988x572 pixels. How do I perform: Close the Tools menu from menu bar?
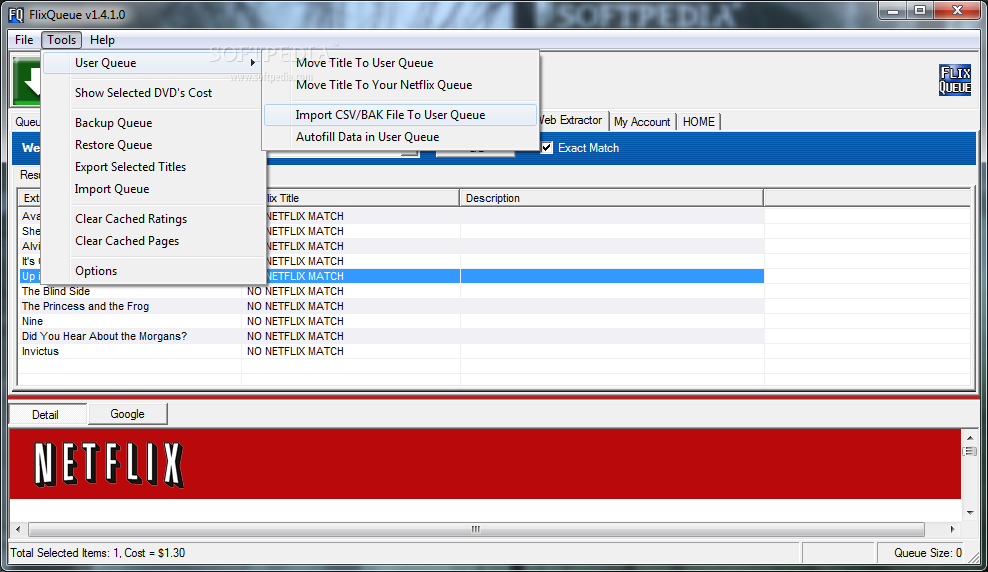(x=62, y=40)
